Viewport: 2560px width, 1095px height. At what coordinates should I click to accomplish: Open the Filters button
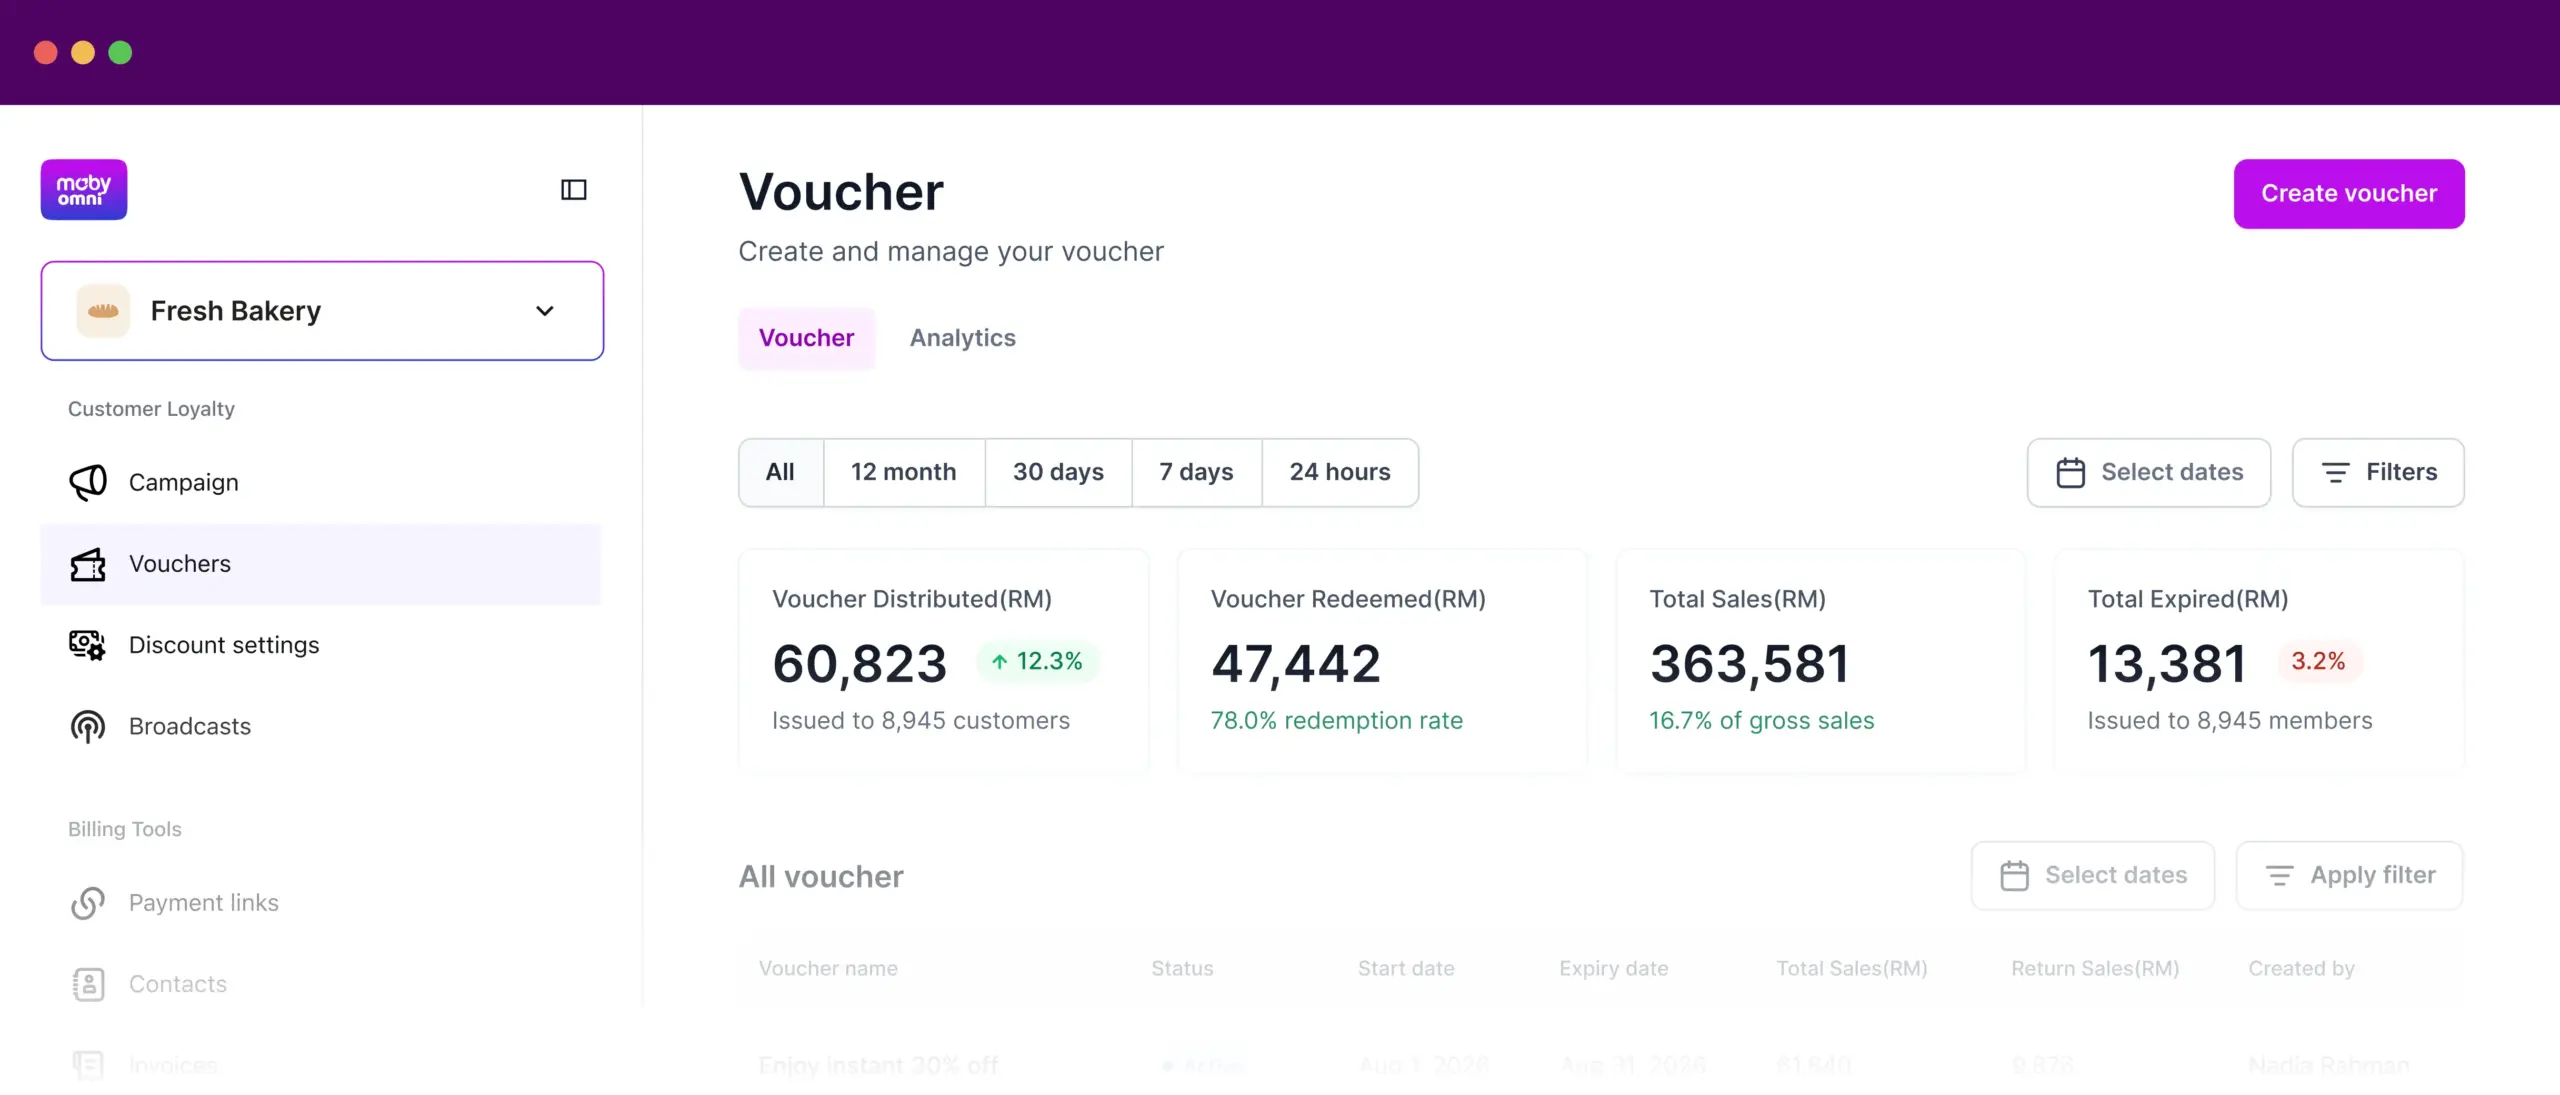click(x=2378, y=472)
